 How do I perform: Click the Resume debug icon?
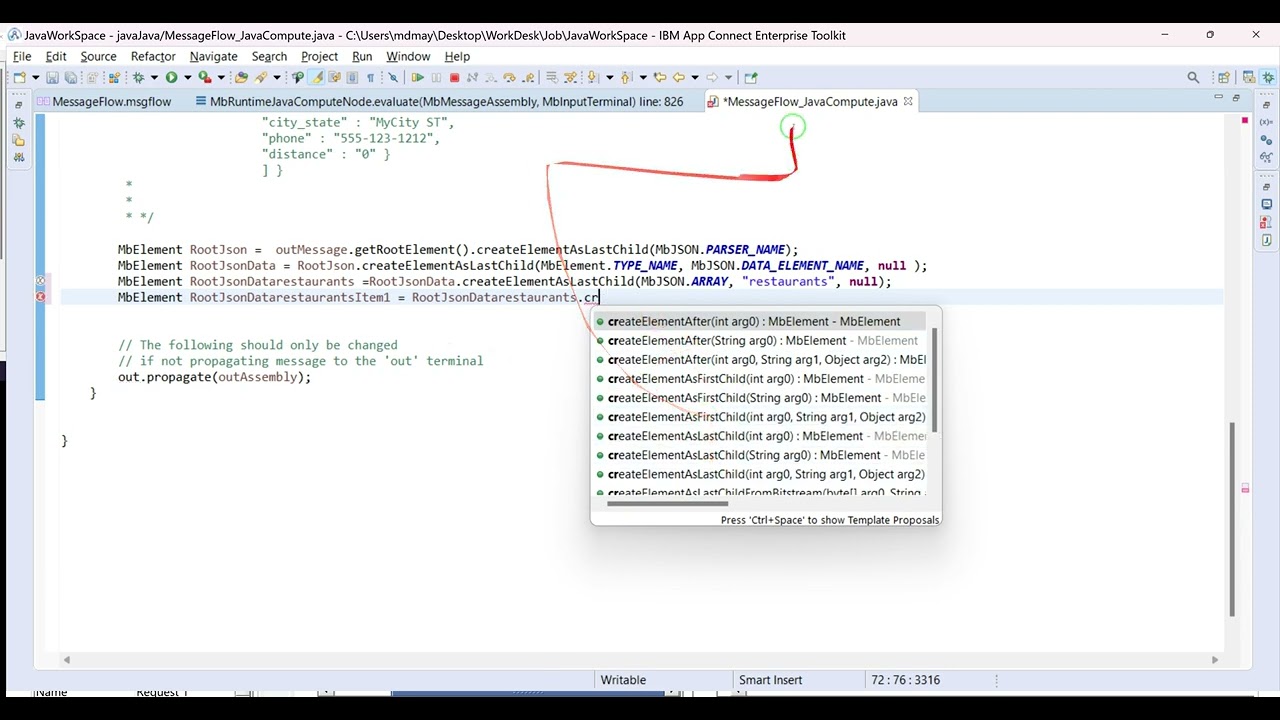(x=417, y=77)
